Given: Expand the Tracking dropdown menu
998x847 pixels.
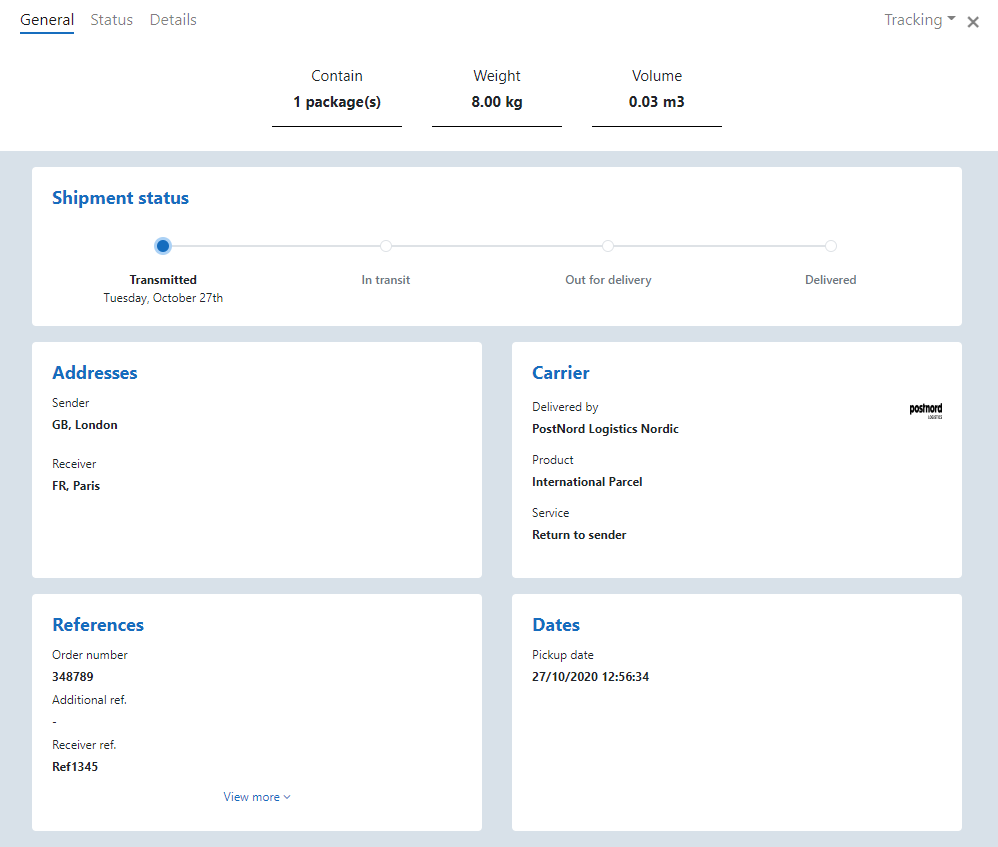Looking at the screenshot, I should [x=919, y=20].
